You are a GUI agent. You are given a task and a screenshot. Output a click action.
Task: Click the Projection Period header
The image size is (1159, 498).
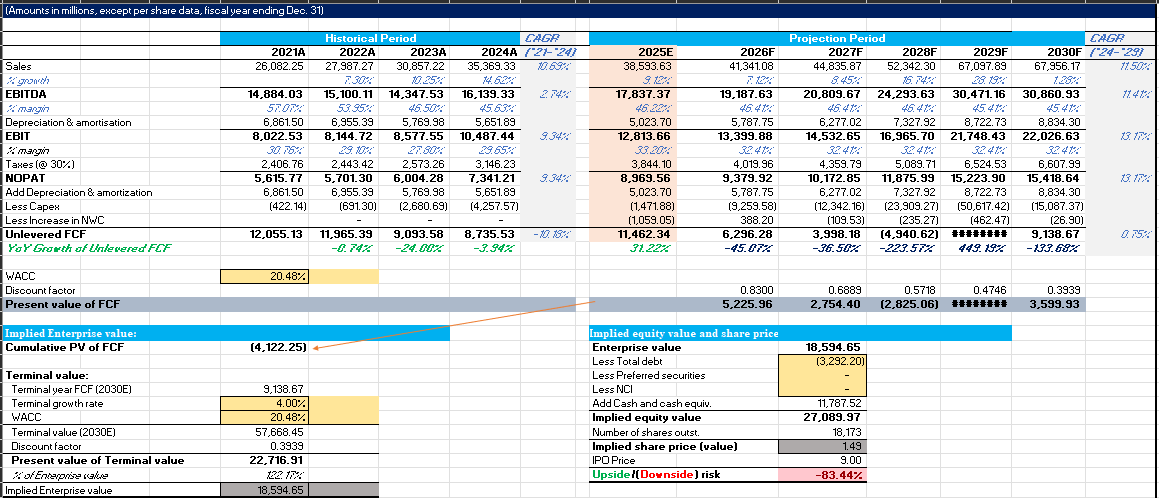pyautogui.click(x=836, y=37)
